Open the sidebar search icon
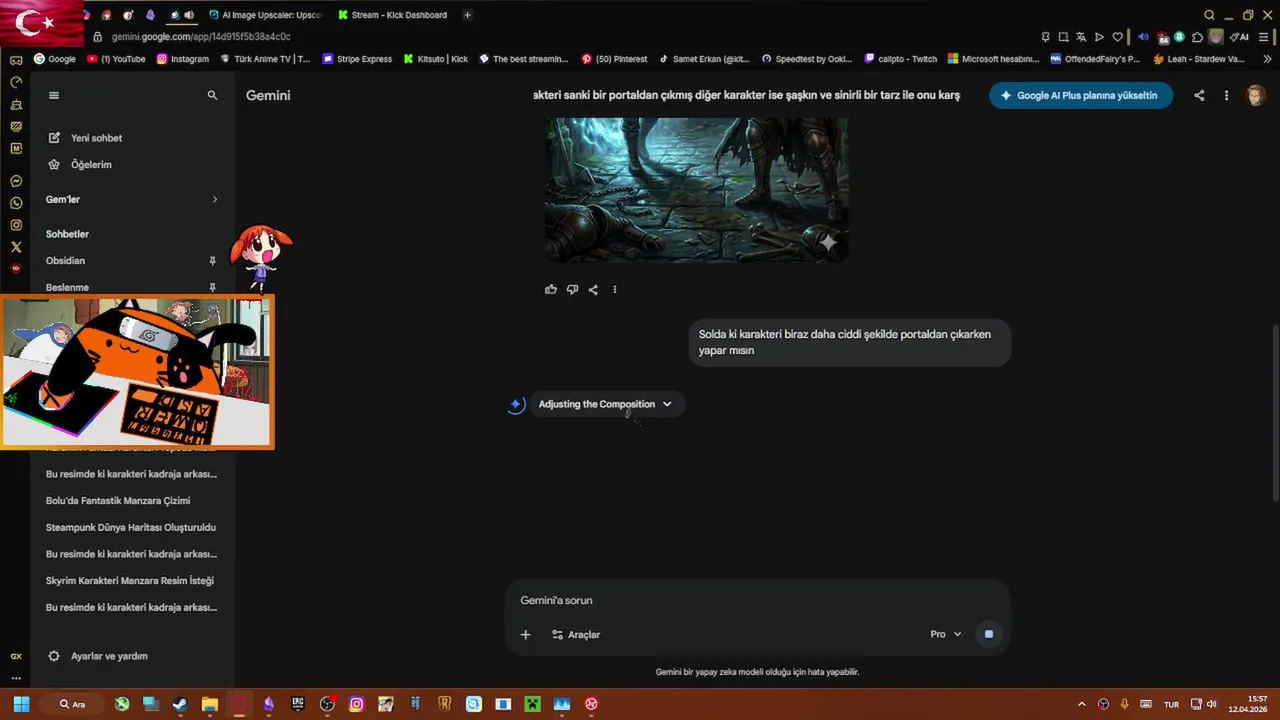This screenshot has width=1280, height=720. 212,95
